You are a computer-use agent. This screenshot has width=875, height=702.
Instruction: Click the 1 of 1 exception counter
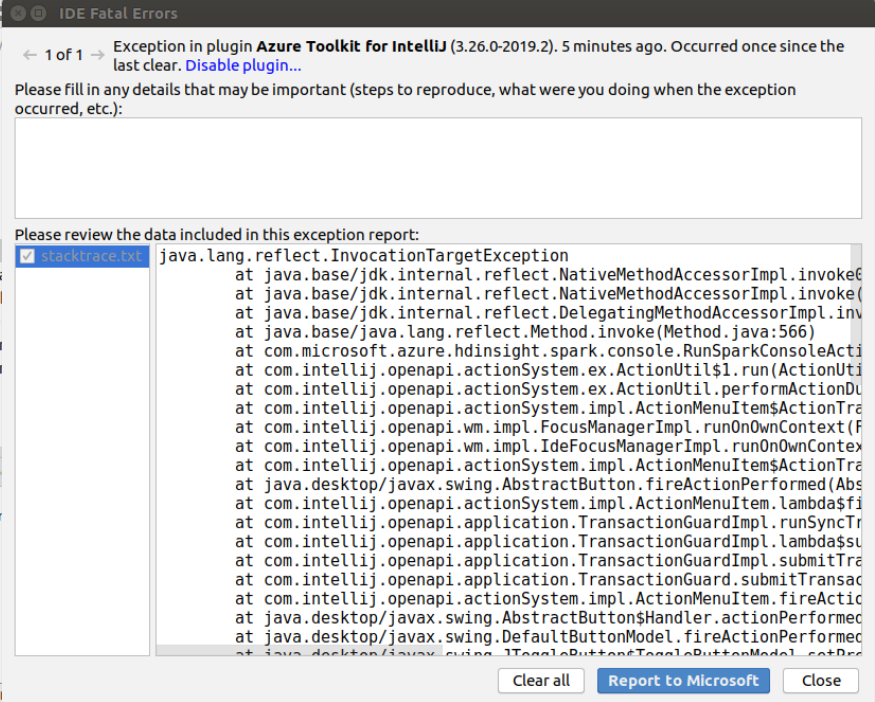pos(64,55)
